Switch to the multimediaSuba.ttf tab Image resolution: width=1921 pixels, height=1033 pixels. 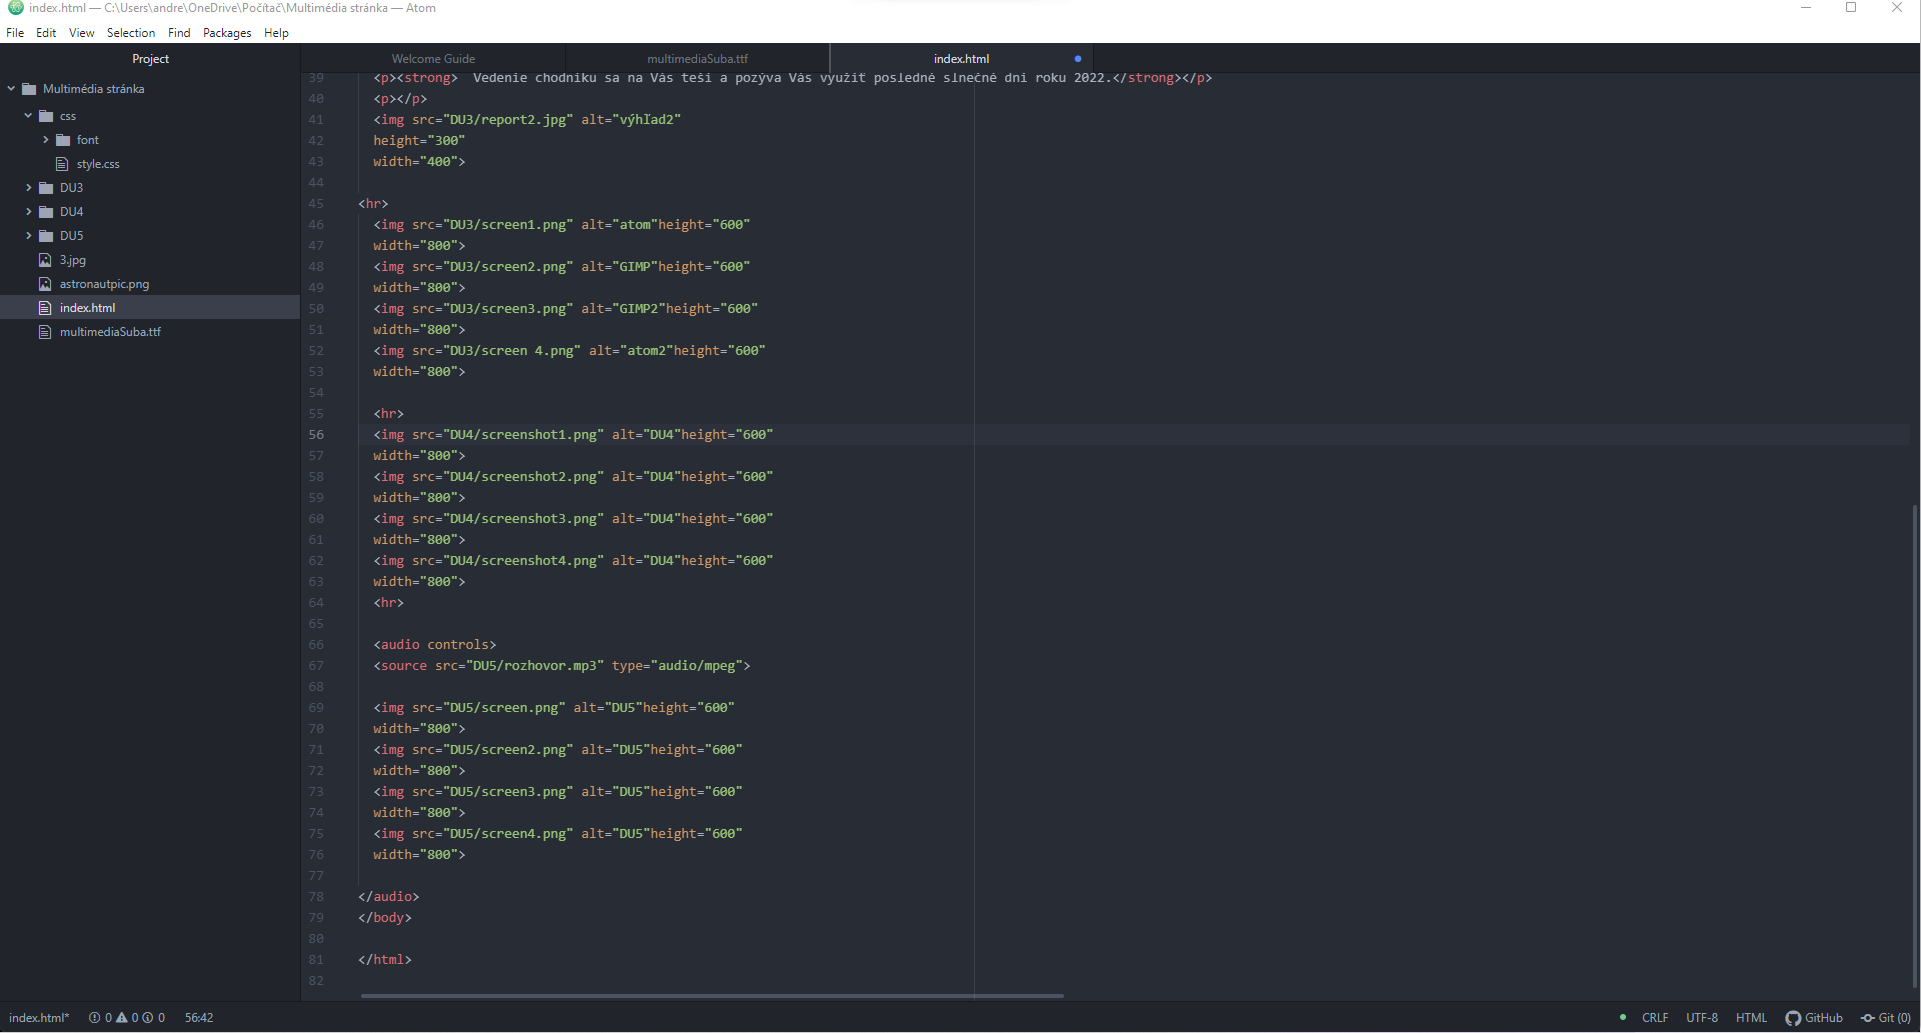697,59
